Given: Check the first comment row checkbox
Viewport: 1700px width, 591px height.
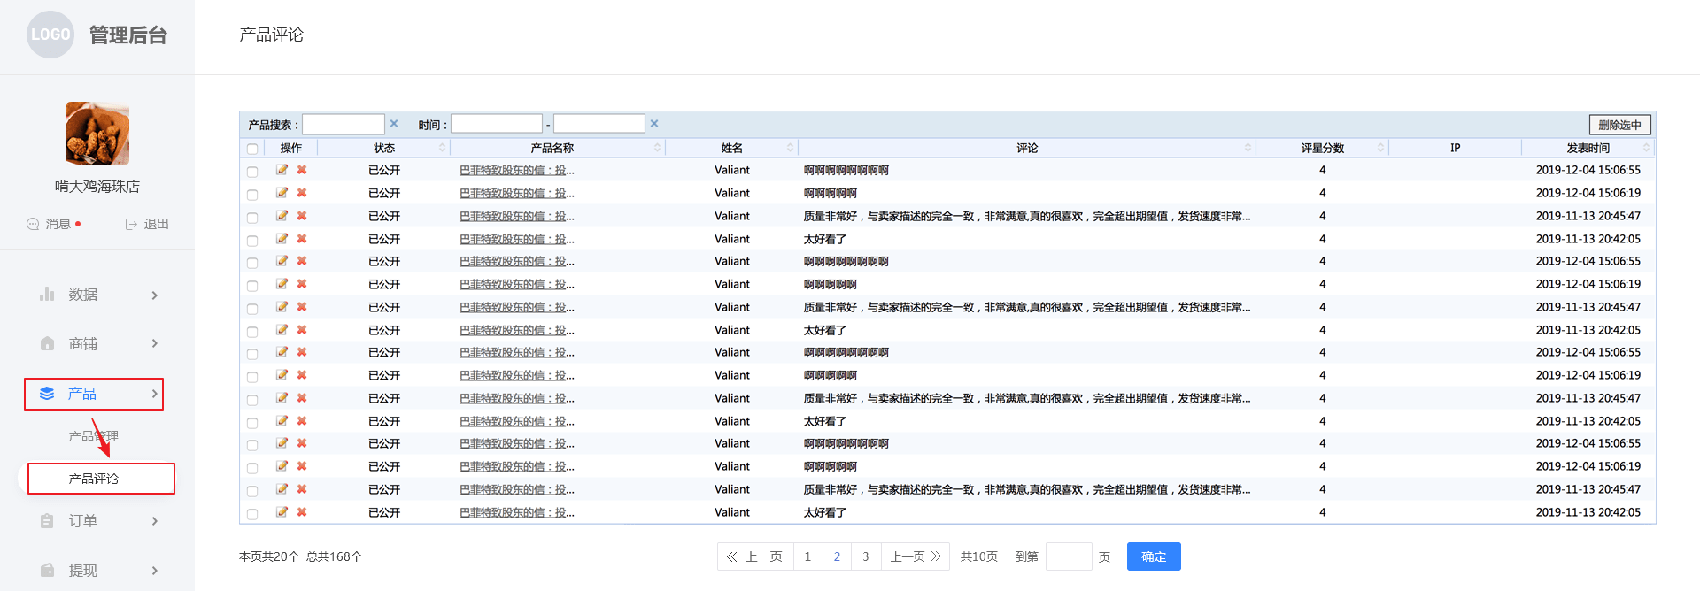Looking at the screenshot, I should [x=252, y=171].
